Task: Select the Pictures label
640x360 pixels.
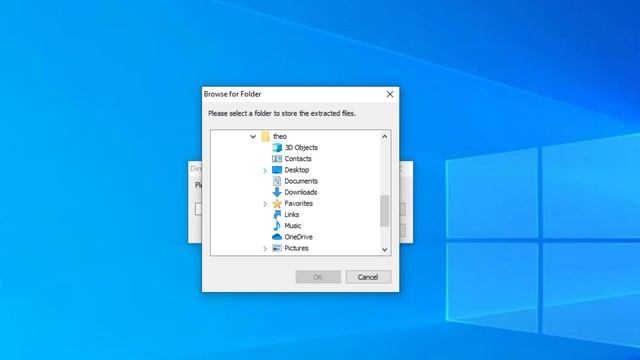Action: (297, 248)
